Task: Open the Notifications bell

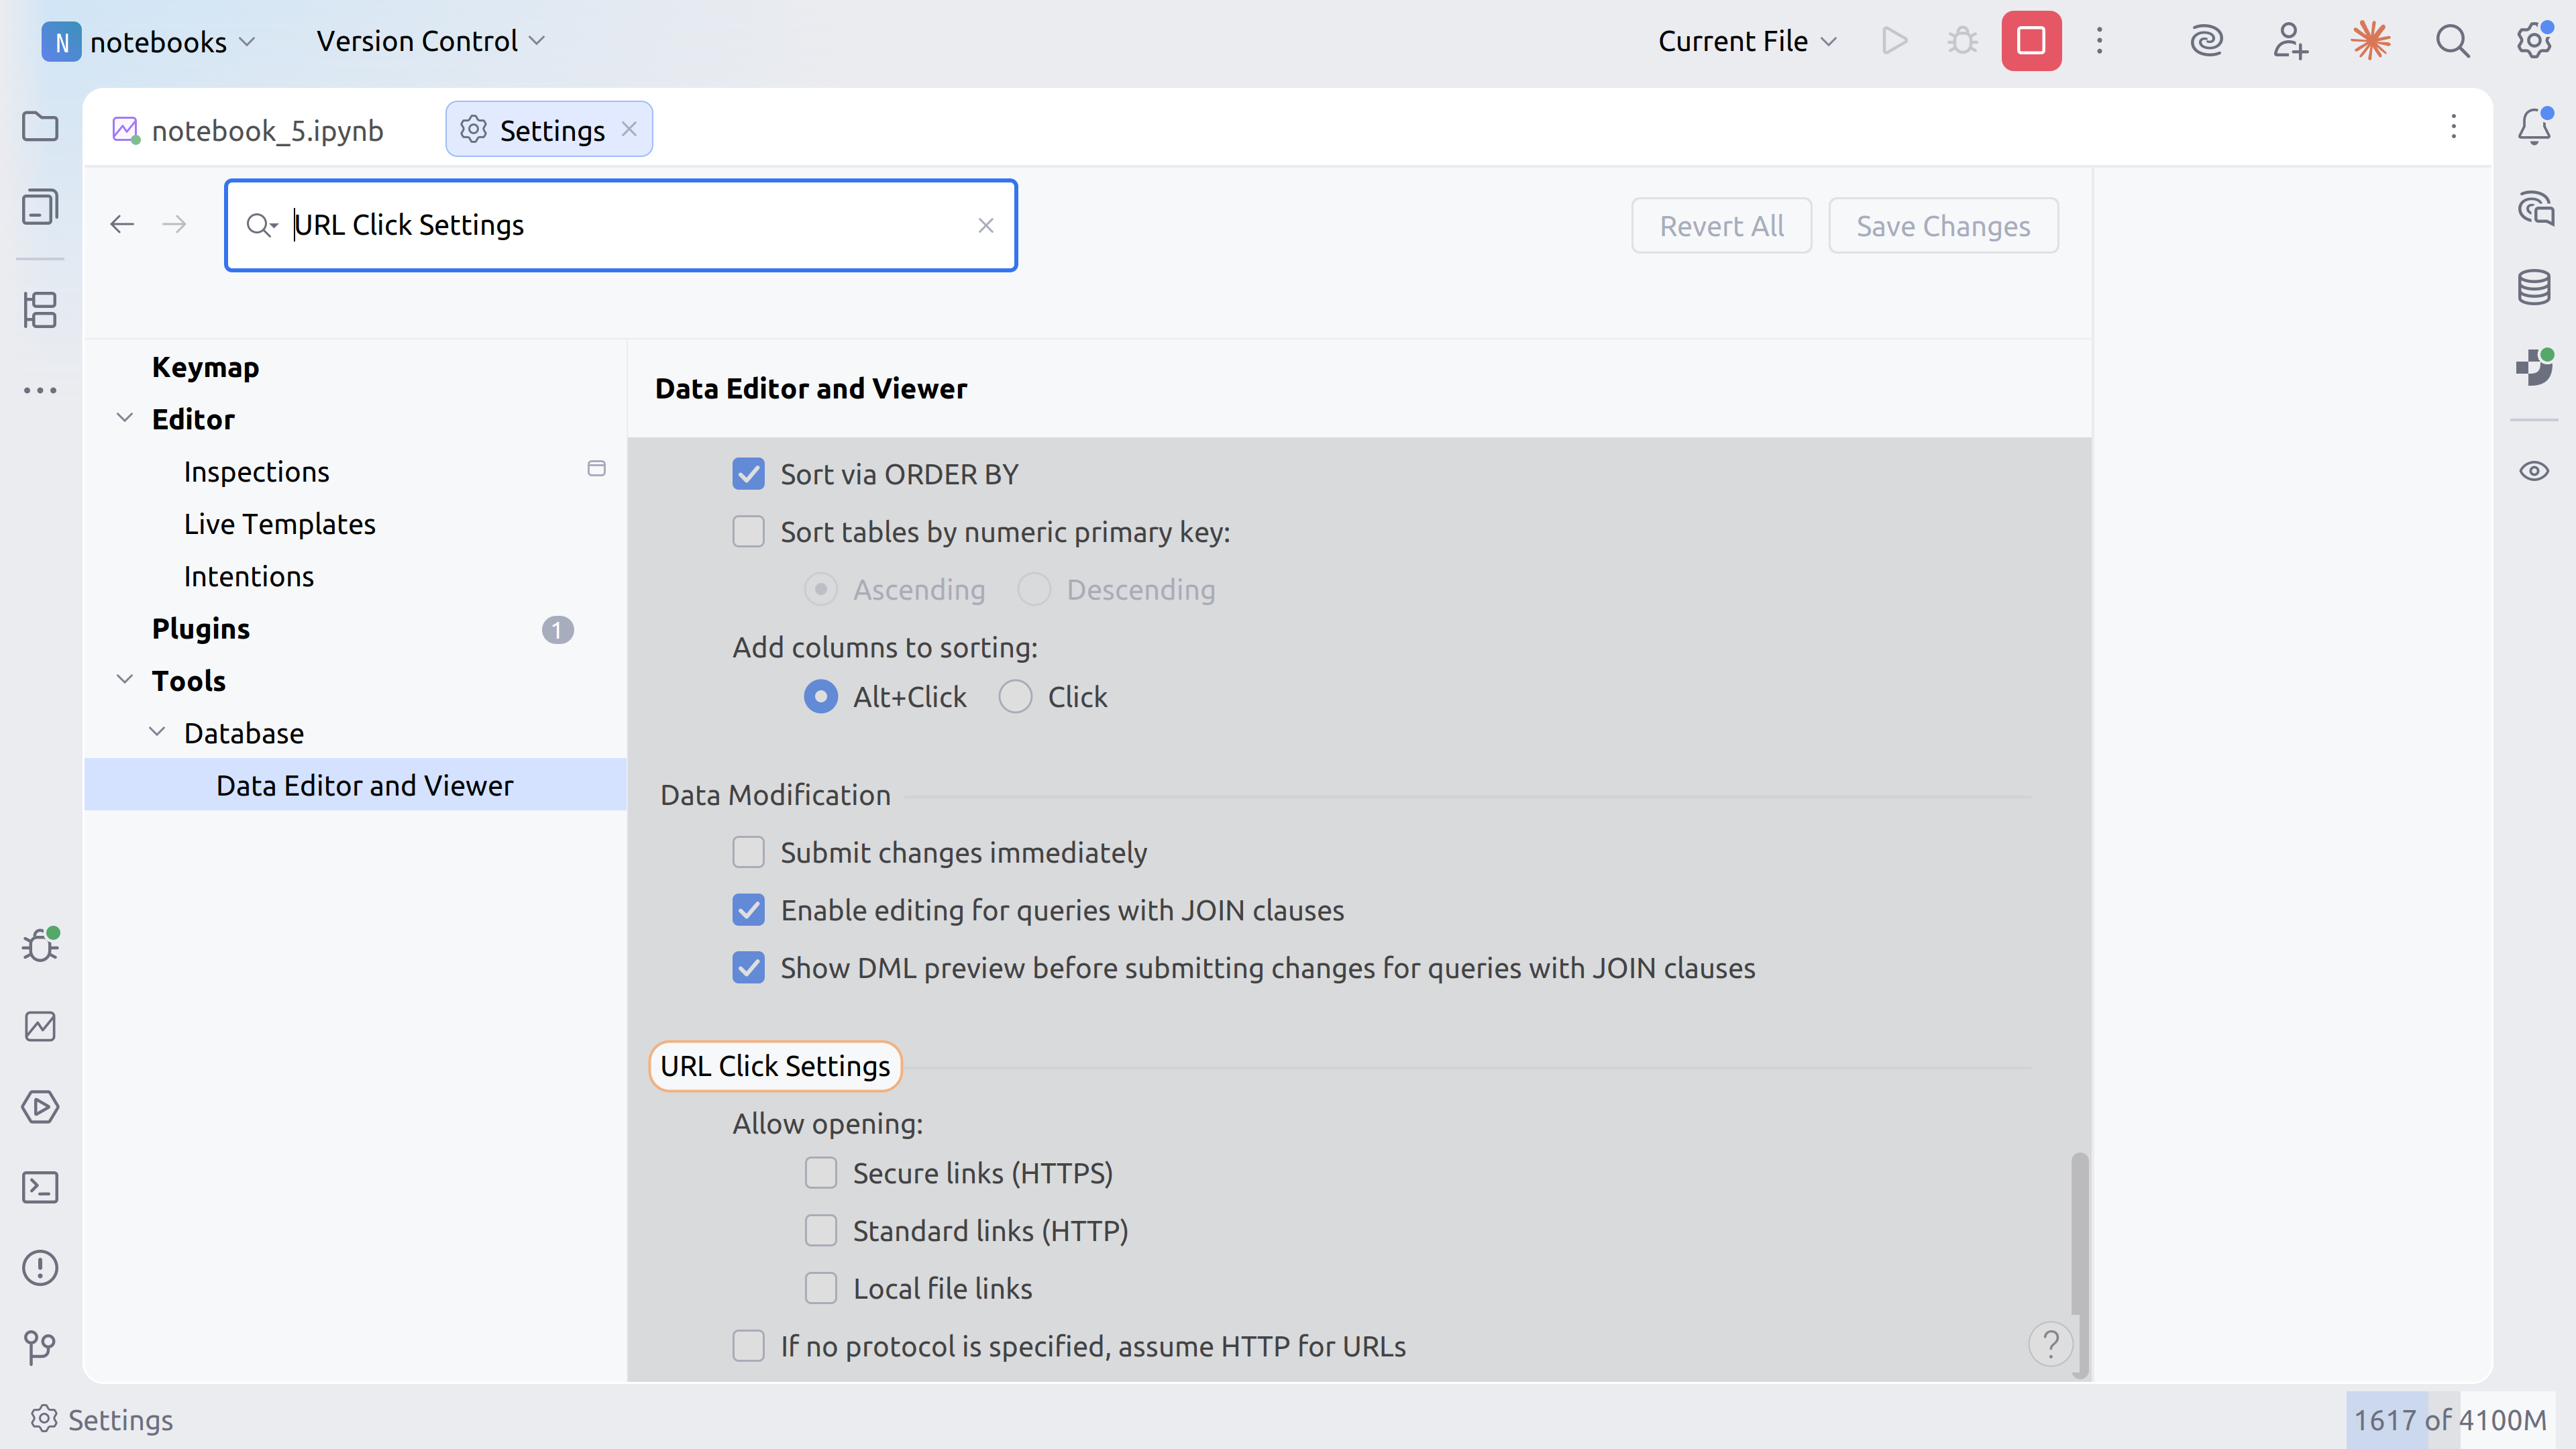Action: coord(2534,127)
